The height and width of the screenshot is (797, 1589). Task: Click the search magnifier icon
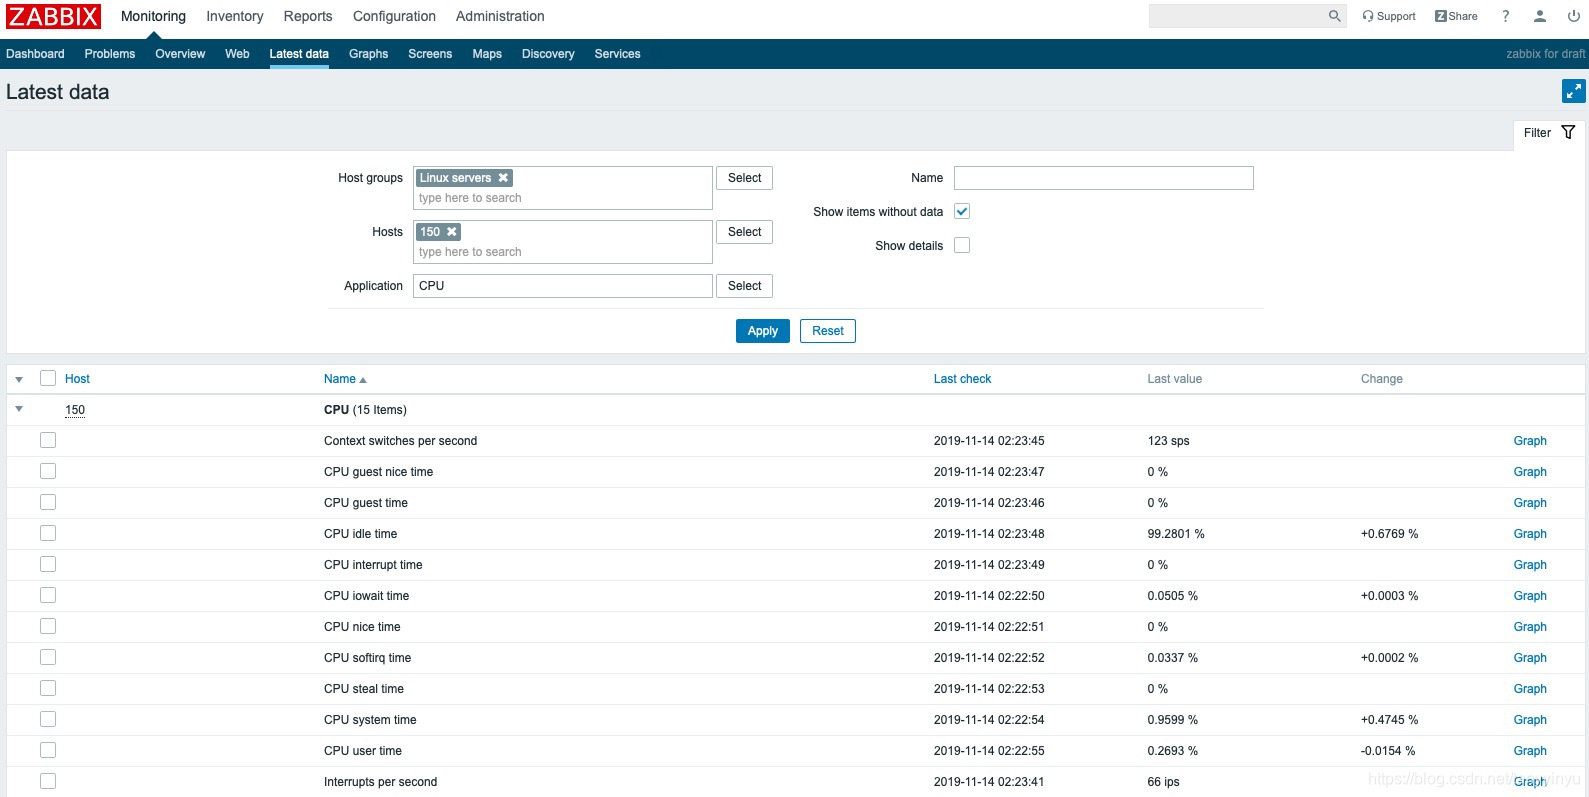[x=1334, y=16]
